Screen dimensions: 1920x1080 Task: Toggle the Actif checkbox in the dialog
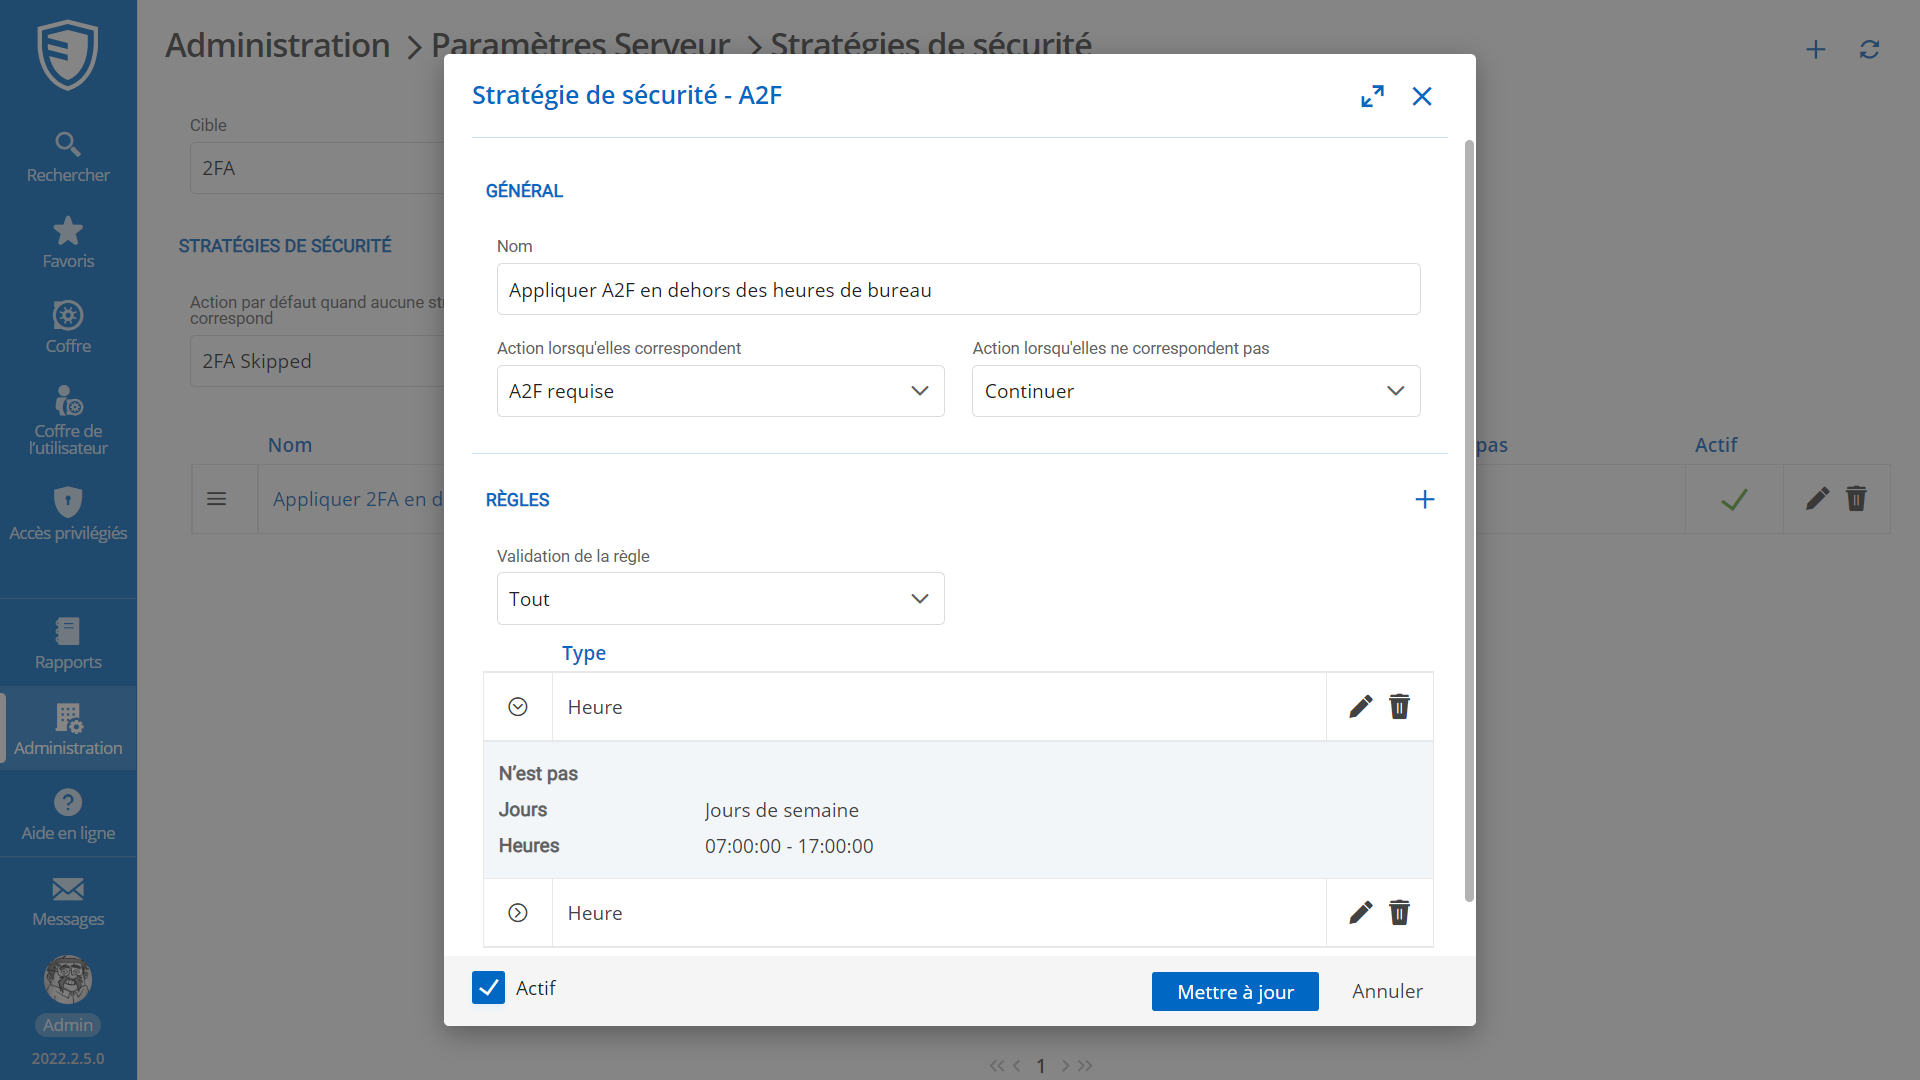coord(487,987)
